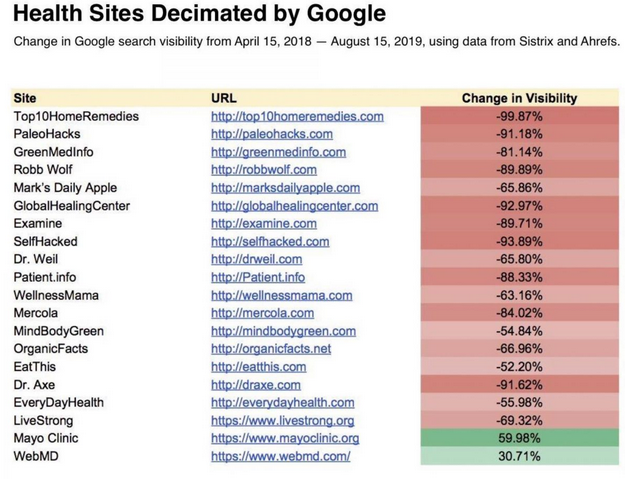The width and height of the screenshot is (625, 479).
Task: Open the drweil.com link
Action: (x=257, y=259)
